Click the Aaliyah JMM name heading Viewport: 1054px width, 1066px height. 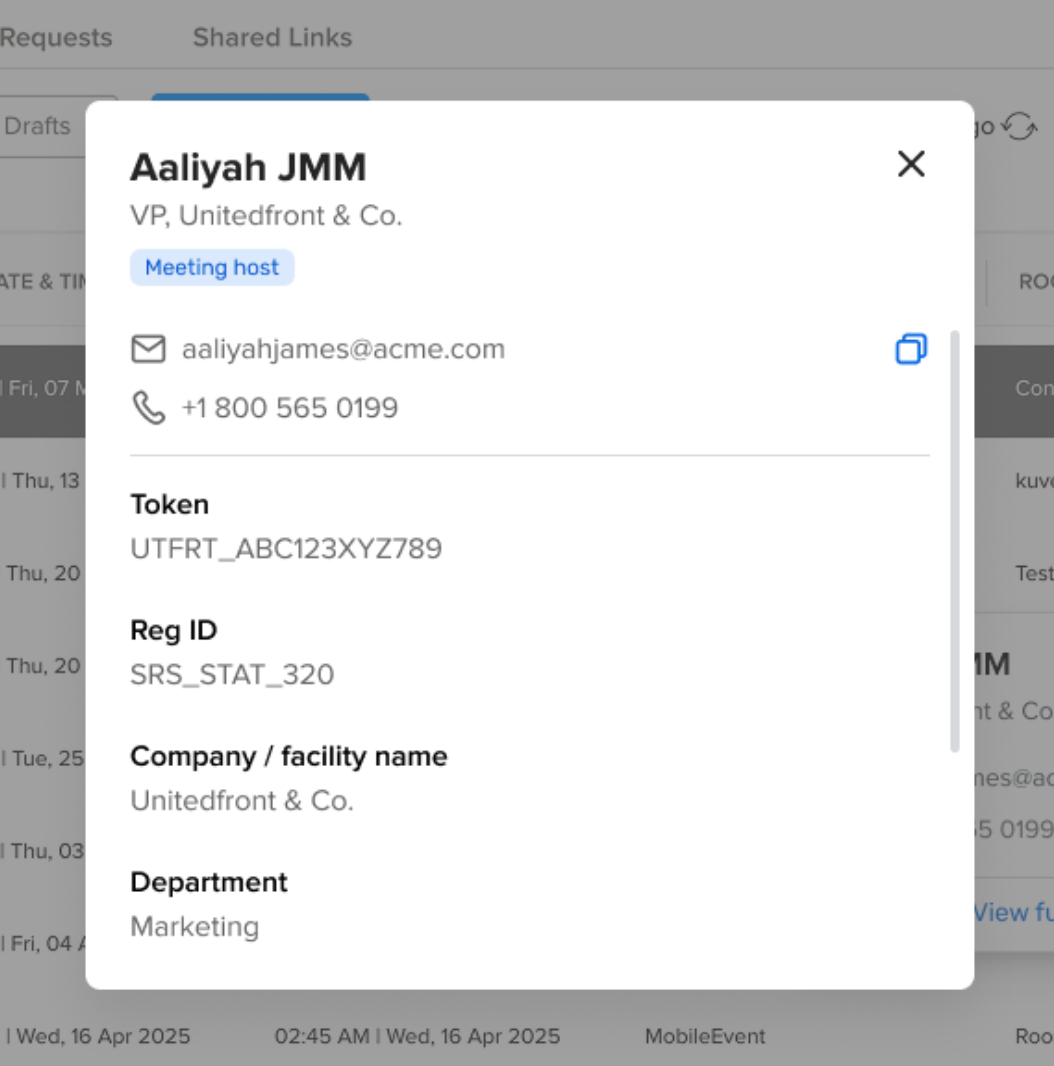[x=248, y=168]
